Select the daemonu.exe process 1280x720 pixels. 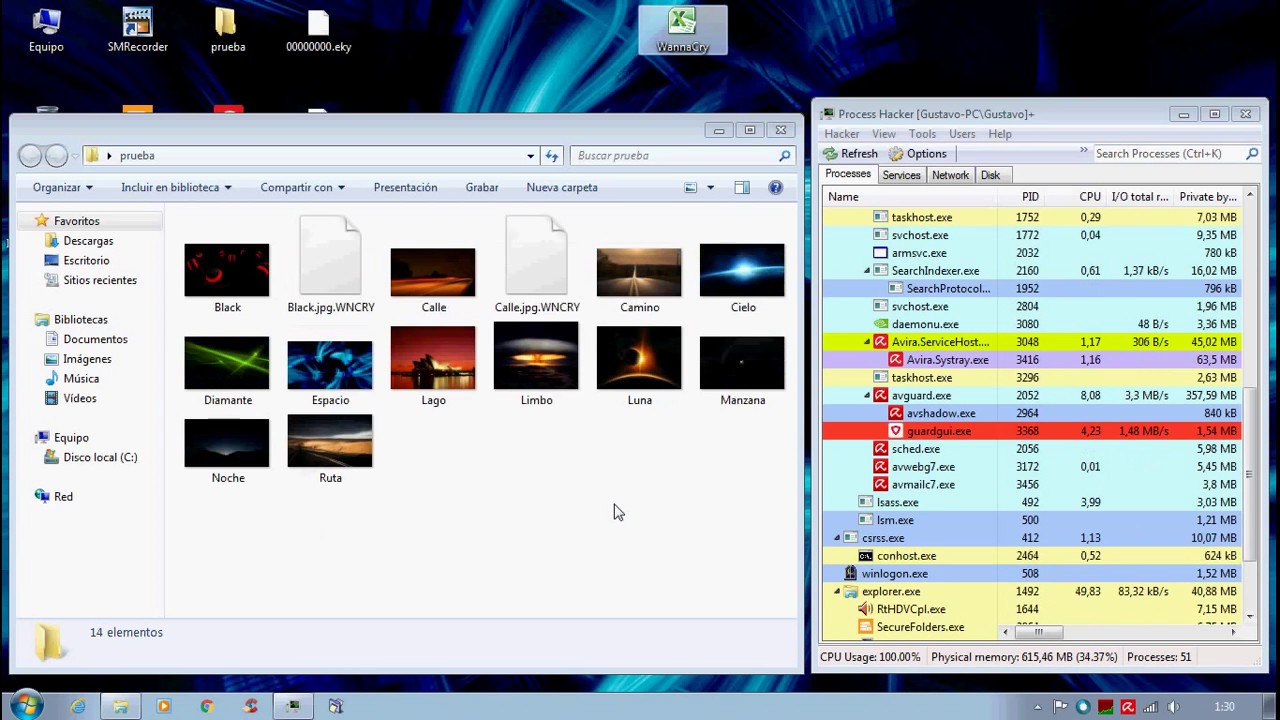[x=1032, y=324]
